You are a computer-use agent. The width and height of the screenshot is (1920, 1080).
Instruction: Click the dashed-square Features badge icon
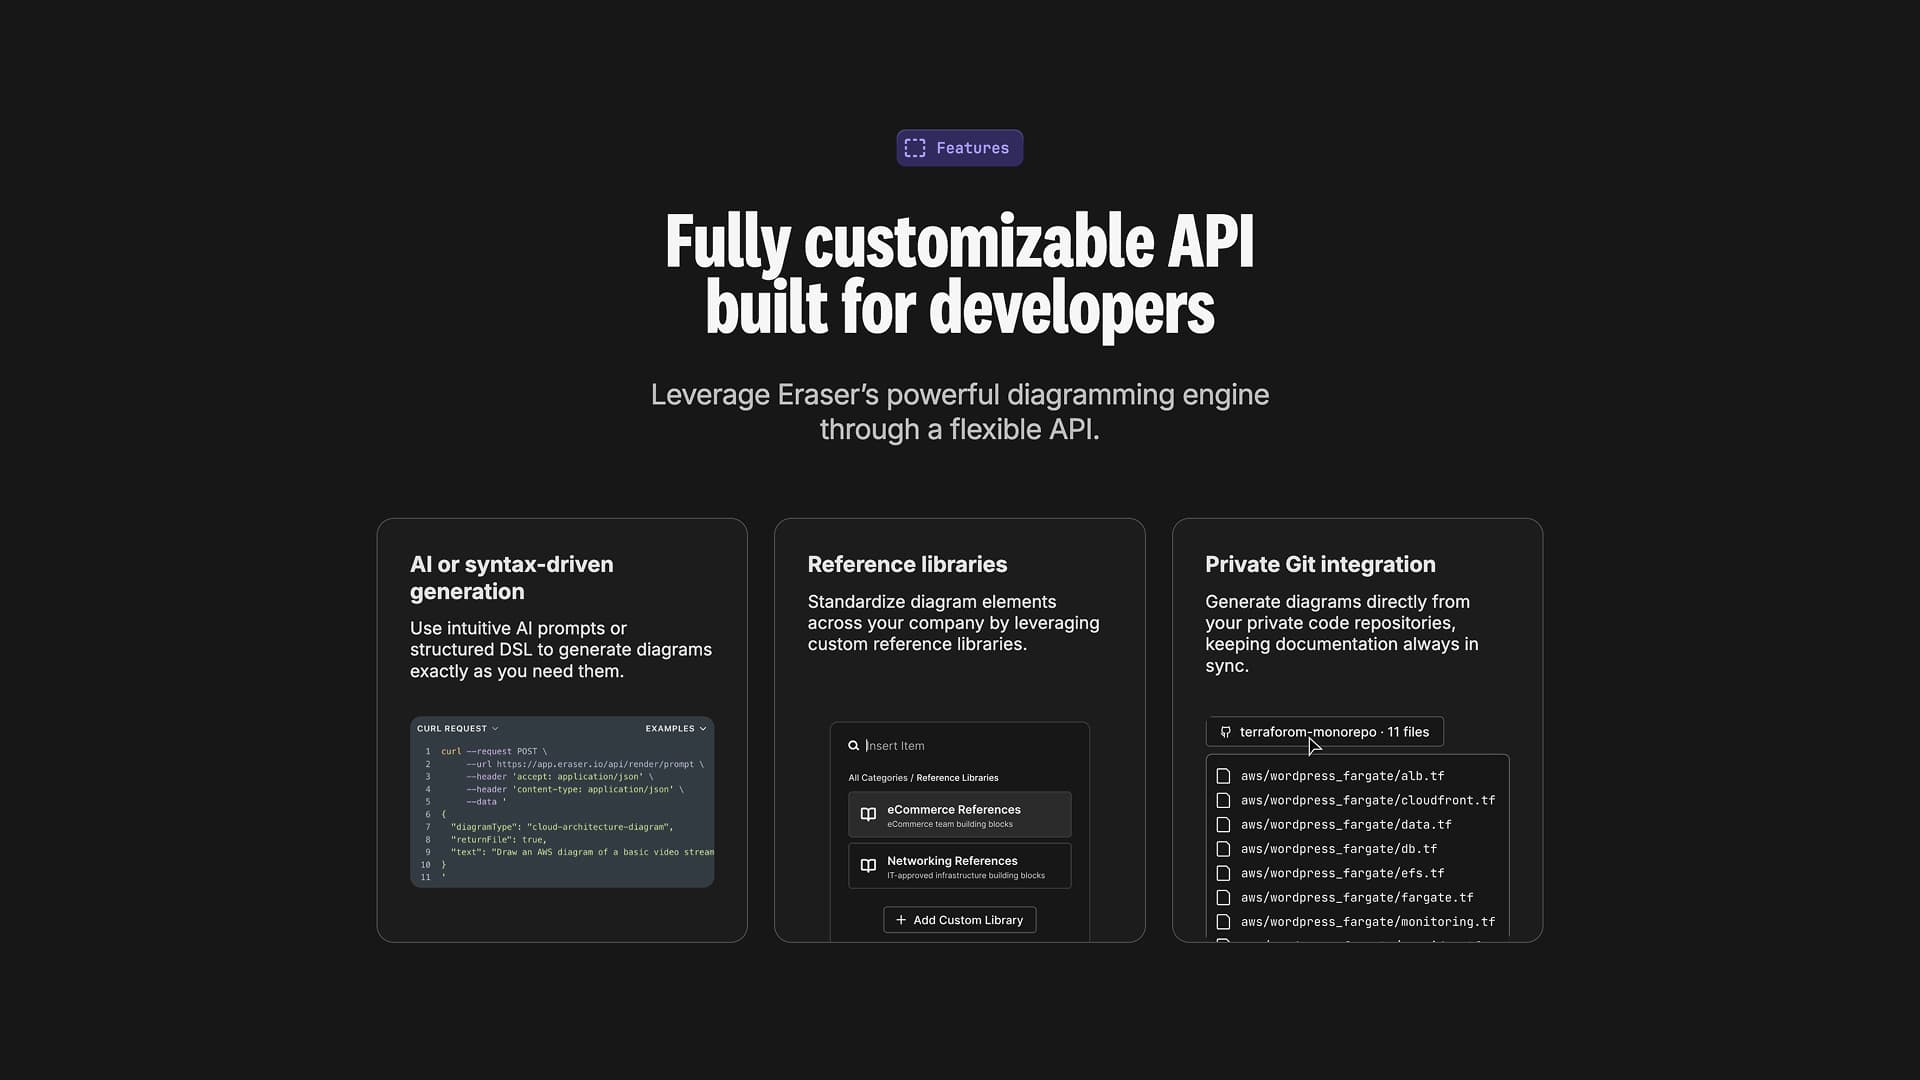coord(915,148)
